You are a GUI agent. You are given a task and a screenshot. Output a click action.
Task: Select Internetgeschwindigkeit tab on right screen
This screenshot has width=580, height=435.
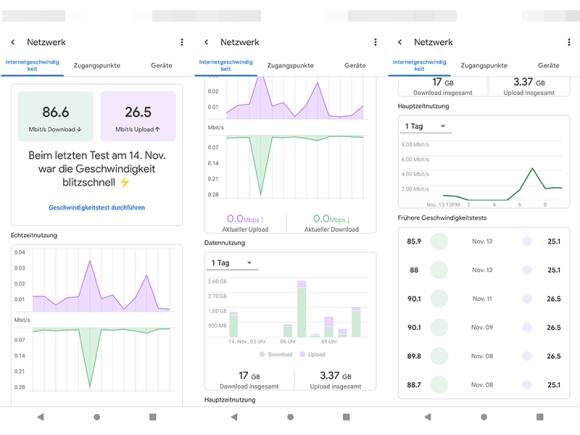(419, 65)
